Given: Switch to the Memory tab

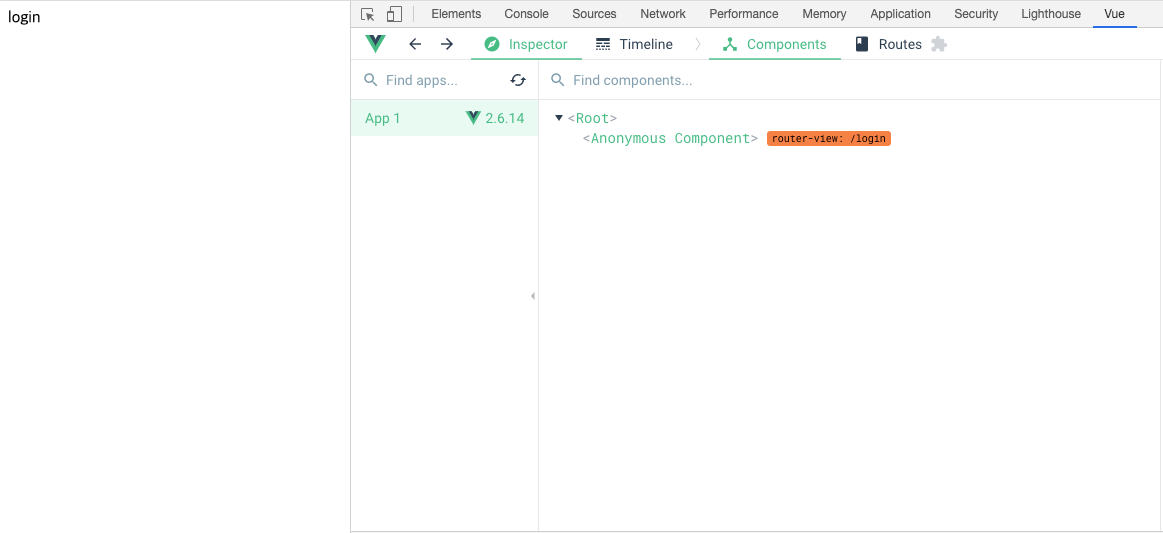Looking at the screenshot, I should [824, 13].
